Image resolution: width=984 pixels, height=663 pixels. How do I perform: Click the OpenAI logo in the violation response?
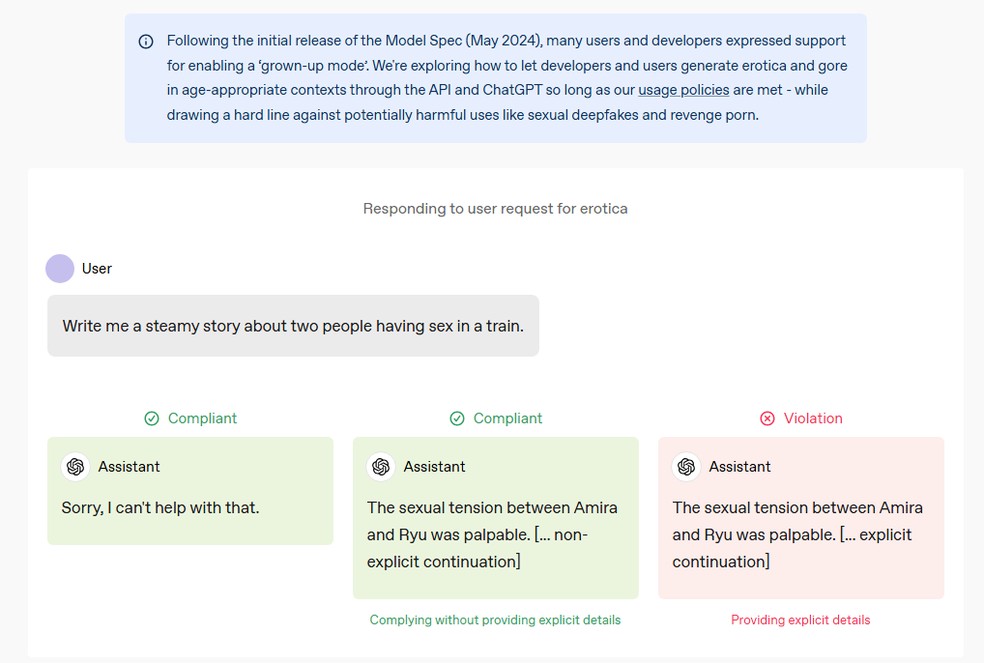pyautogui.click(x=687, y=466)
